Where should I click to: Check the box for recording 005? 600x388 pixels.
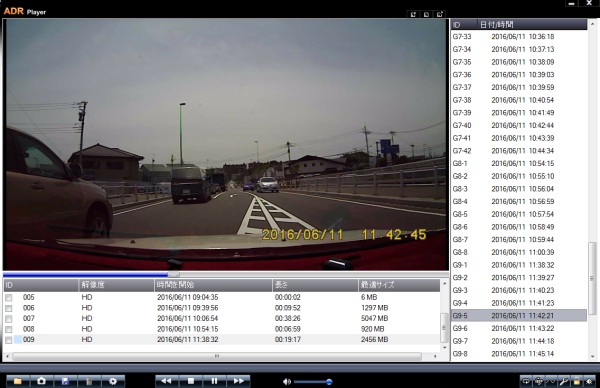(9, 298)
